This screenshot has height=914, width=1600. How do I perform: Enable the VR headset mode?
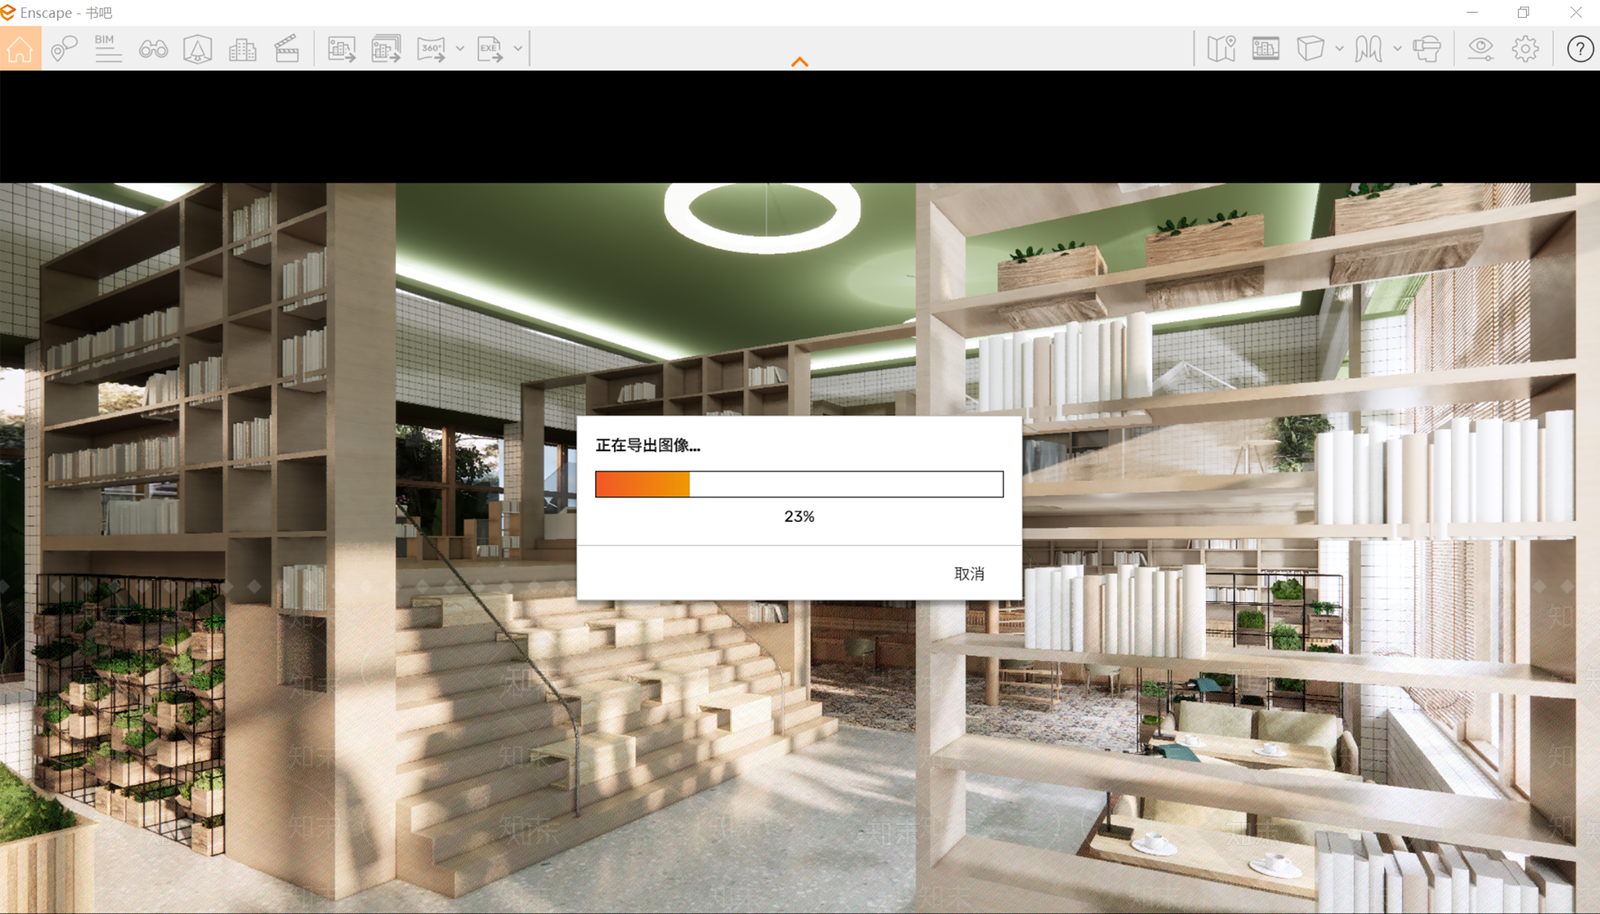[x=1427, y=49]
